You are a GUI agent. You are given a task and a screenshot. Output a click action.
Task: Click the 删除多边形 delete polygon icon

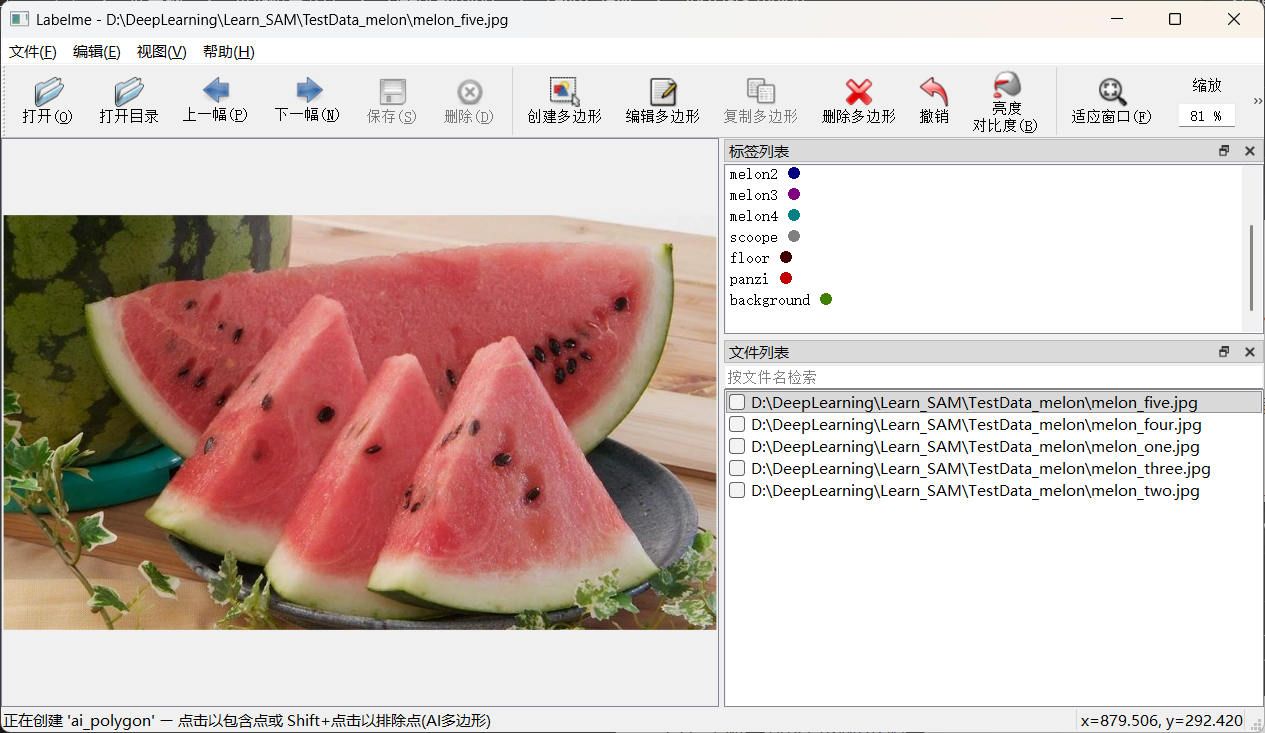[858, 100]
